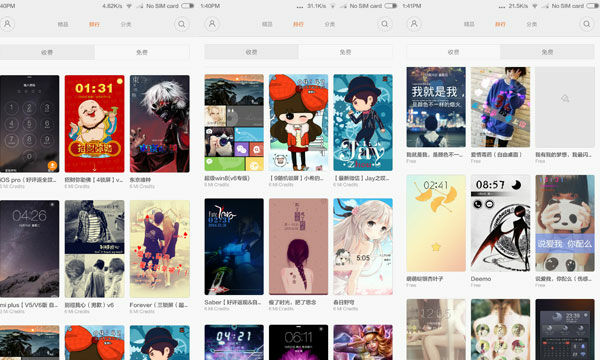Open the iOS pro keypad theme thumbnail

pos(29,124)
